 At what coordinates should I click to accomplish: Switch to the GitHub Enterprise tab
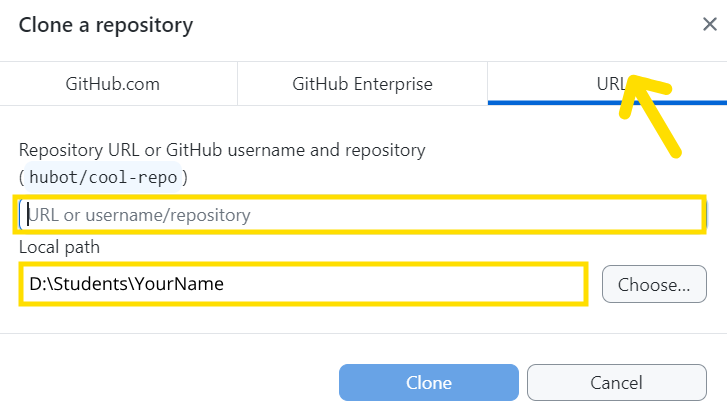pos(362,84)
